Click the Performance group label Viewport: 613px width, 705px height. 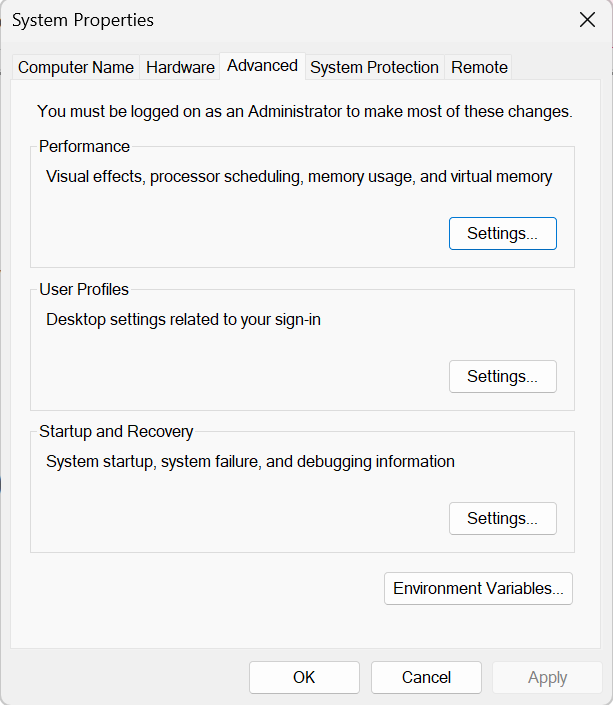[x=84, y=147]
